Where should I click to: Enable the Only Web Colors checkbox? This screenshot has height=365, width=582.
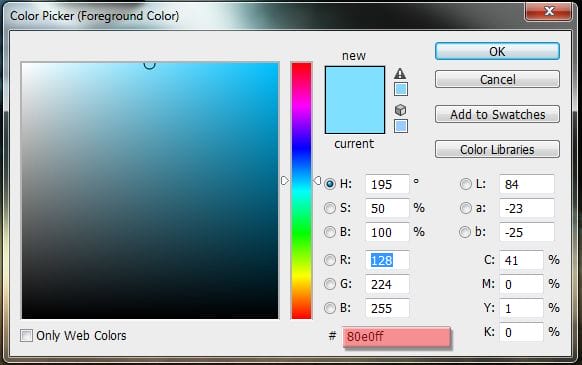pos(26,335)
